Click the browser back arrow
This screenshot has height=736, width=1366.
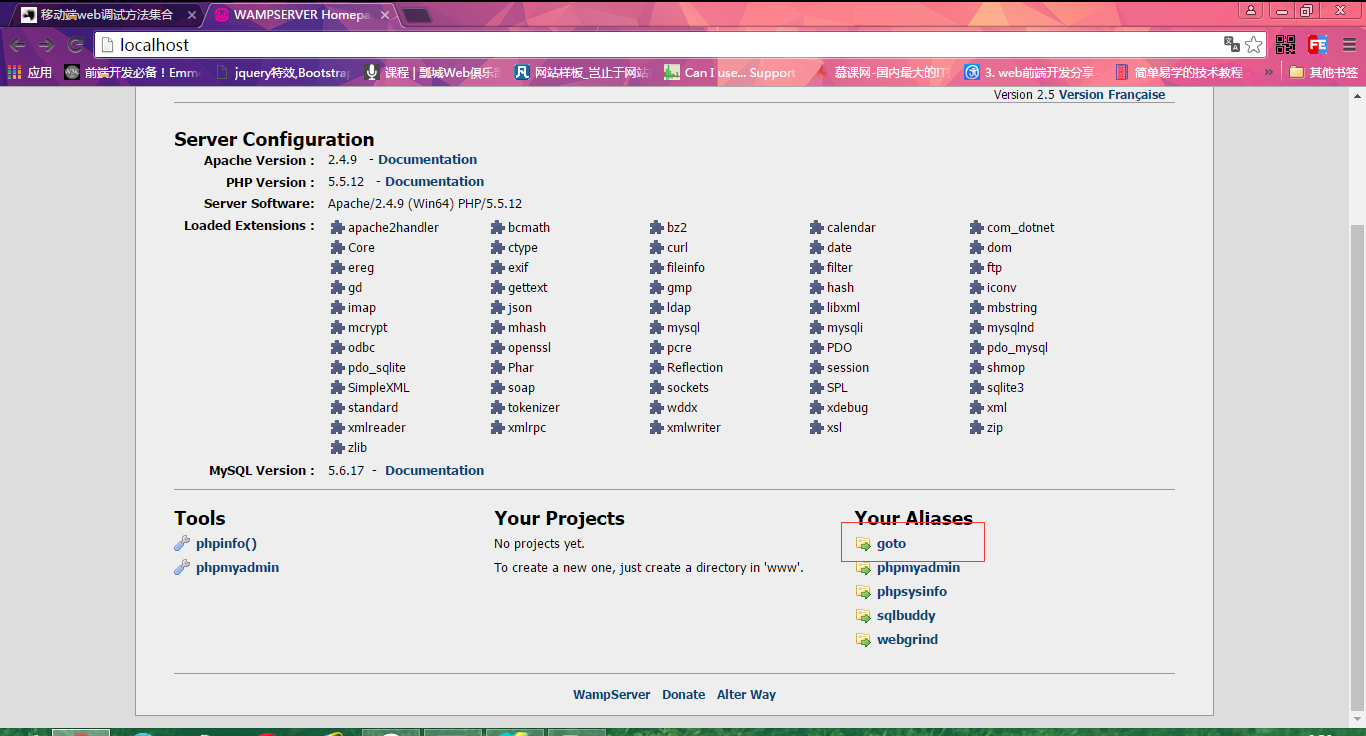tap(17, 45)
